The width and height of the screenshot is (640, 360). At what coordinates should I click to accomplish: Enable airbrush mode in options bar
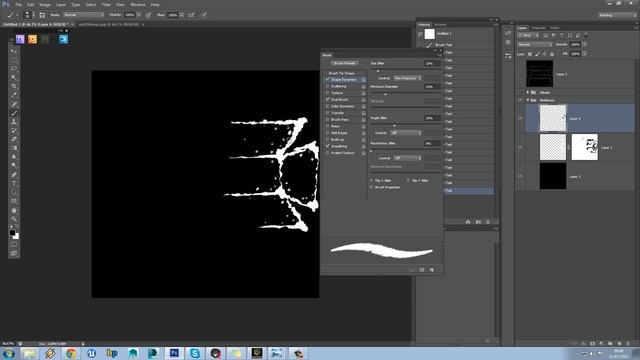[191, 15]
